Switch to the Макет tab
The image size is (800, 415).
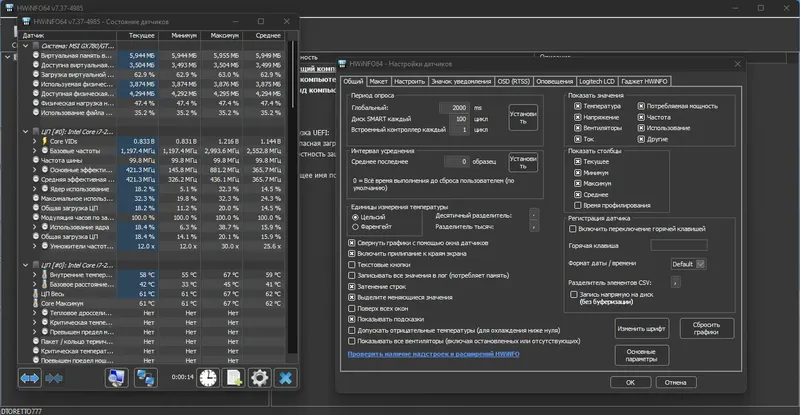pyautogui.click(x=378, y=81)
